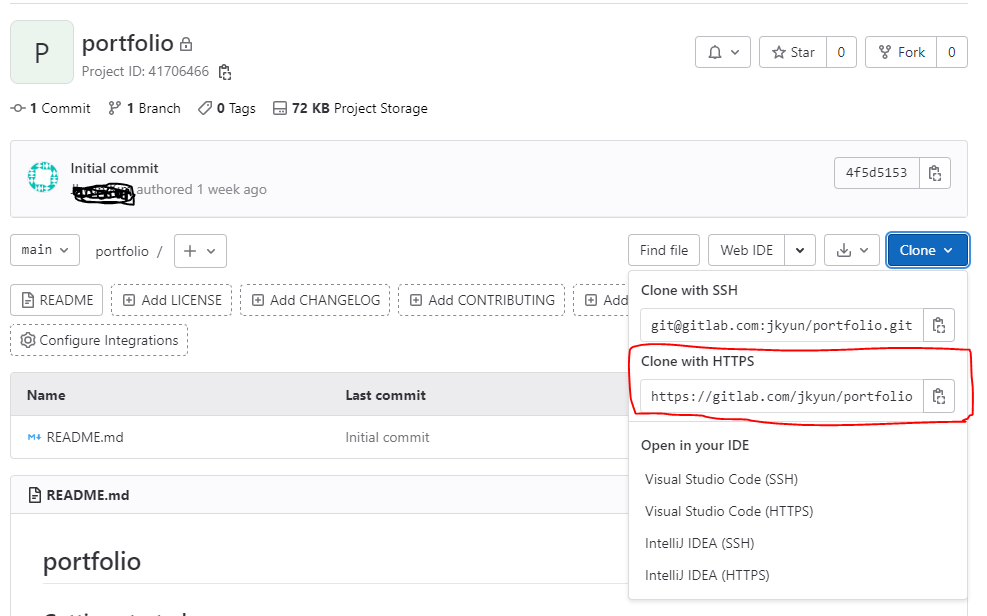Open the download archive dropdown

[851, 250]
